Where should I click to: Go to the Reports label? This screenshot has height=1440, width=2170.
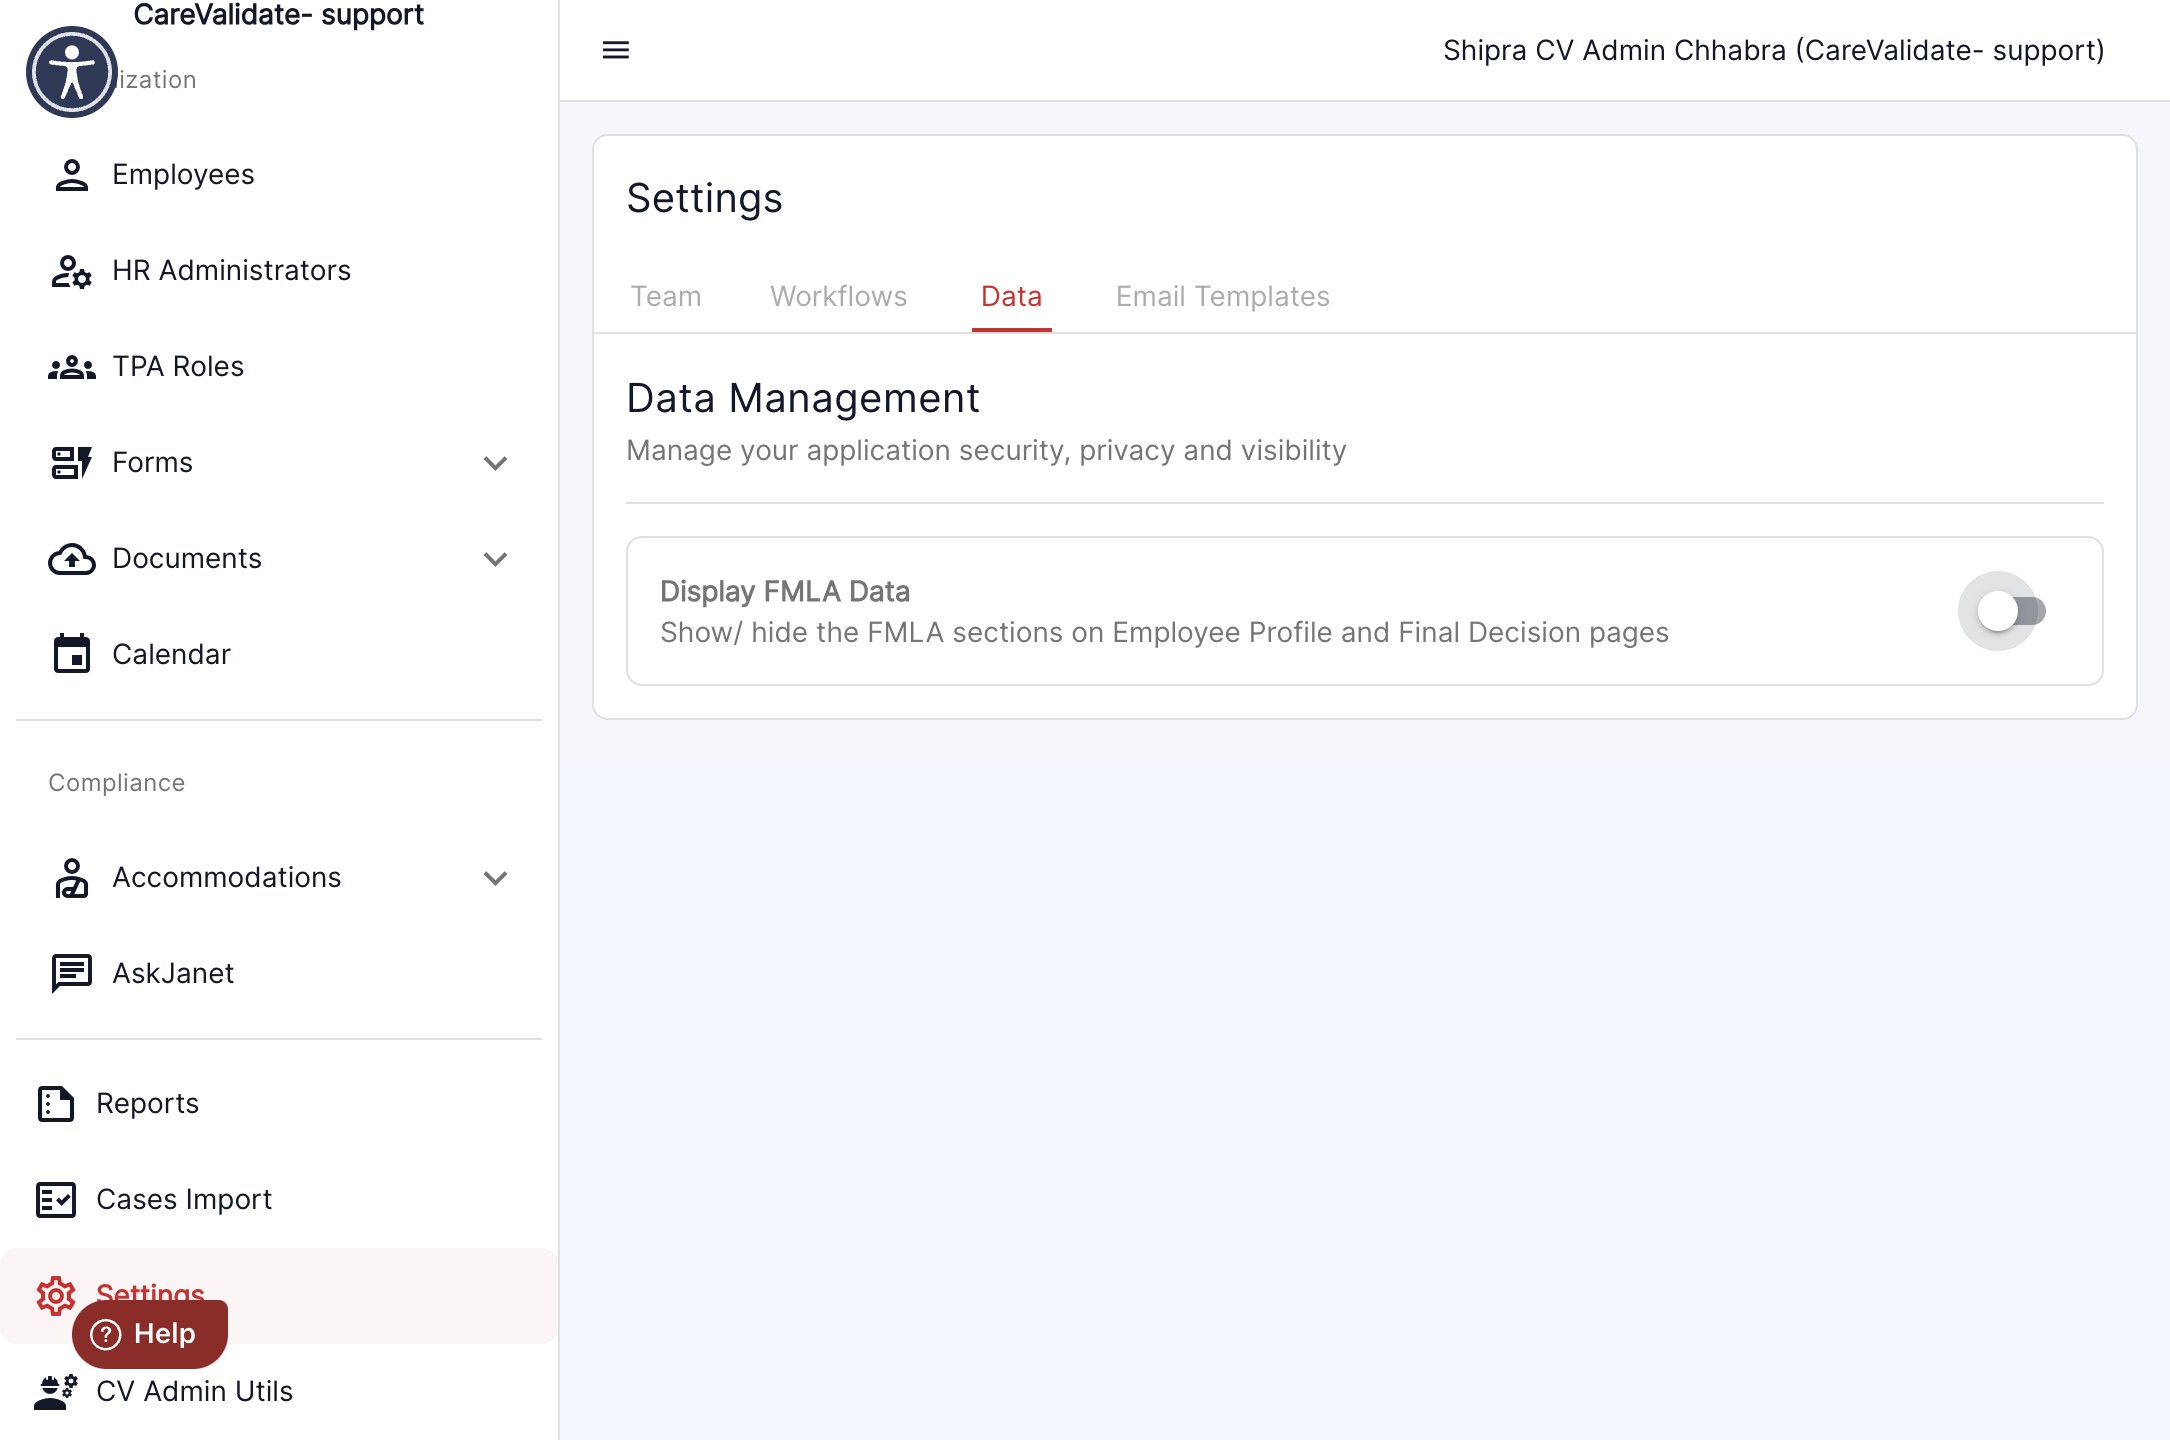pyautogui.click(x=148, y=1104)
